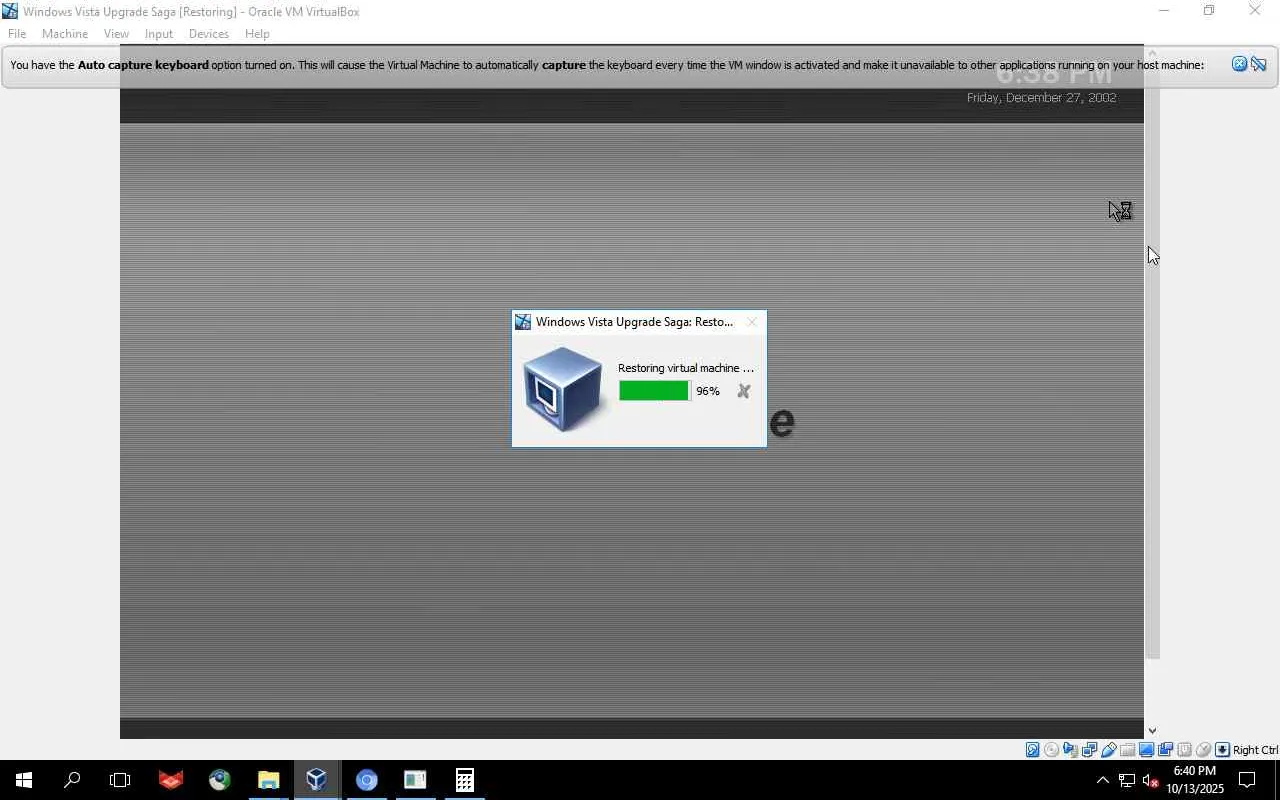Open the Devices menu
The image size is (1280, 800).
[x=209, y=33]
